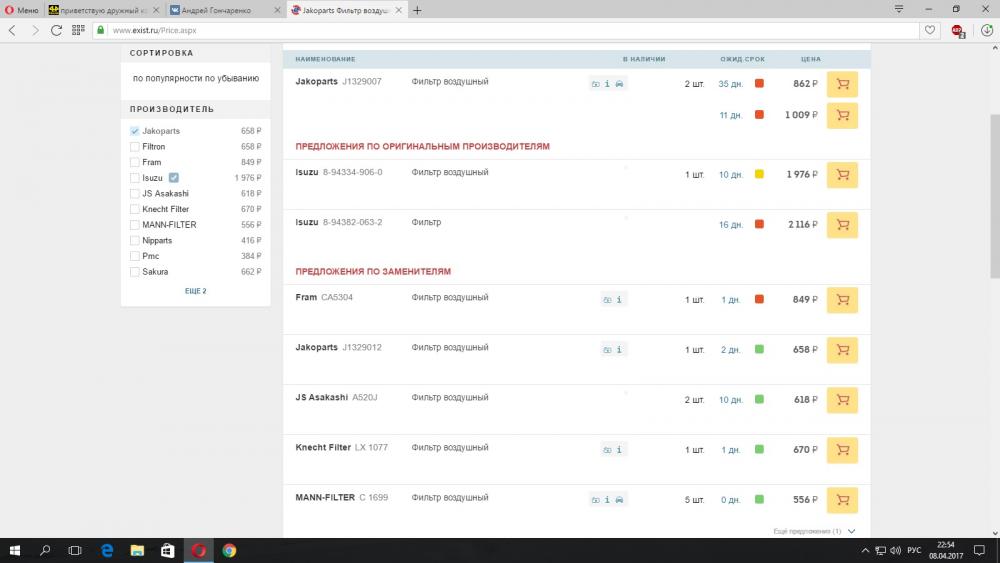Check Fram manufacturer filter
This screenshot has height=563, width=1000.
coord(135,162)
